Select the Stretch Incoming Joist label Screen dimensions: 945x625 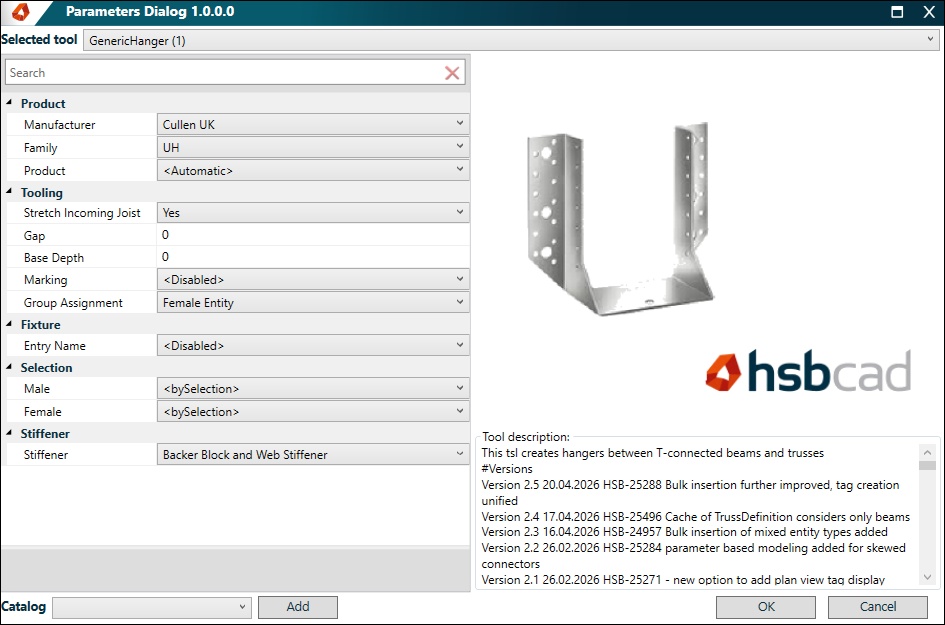click(82, 213)
